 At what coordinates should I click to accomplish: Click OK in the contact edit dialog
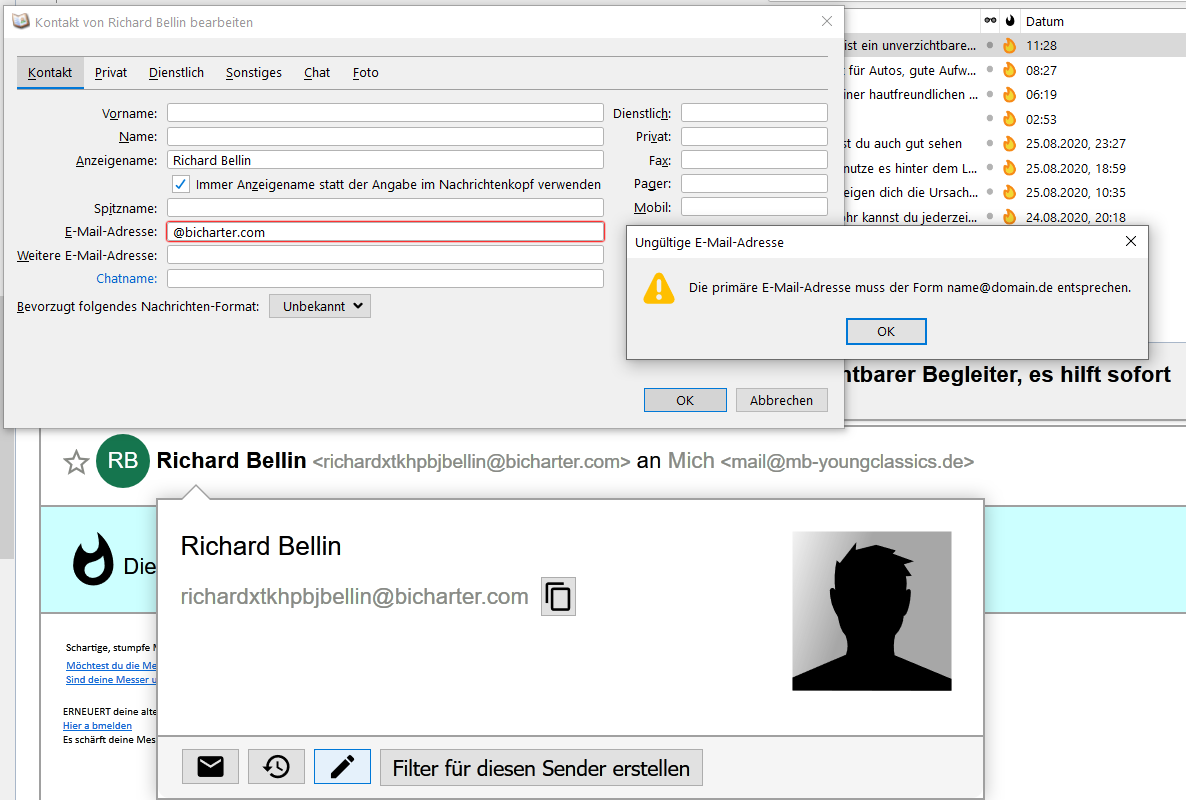pyautogui.click(x=685, y=400)
